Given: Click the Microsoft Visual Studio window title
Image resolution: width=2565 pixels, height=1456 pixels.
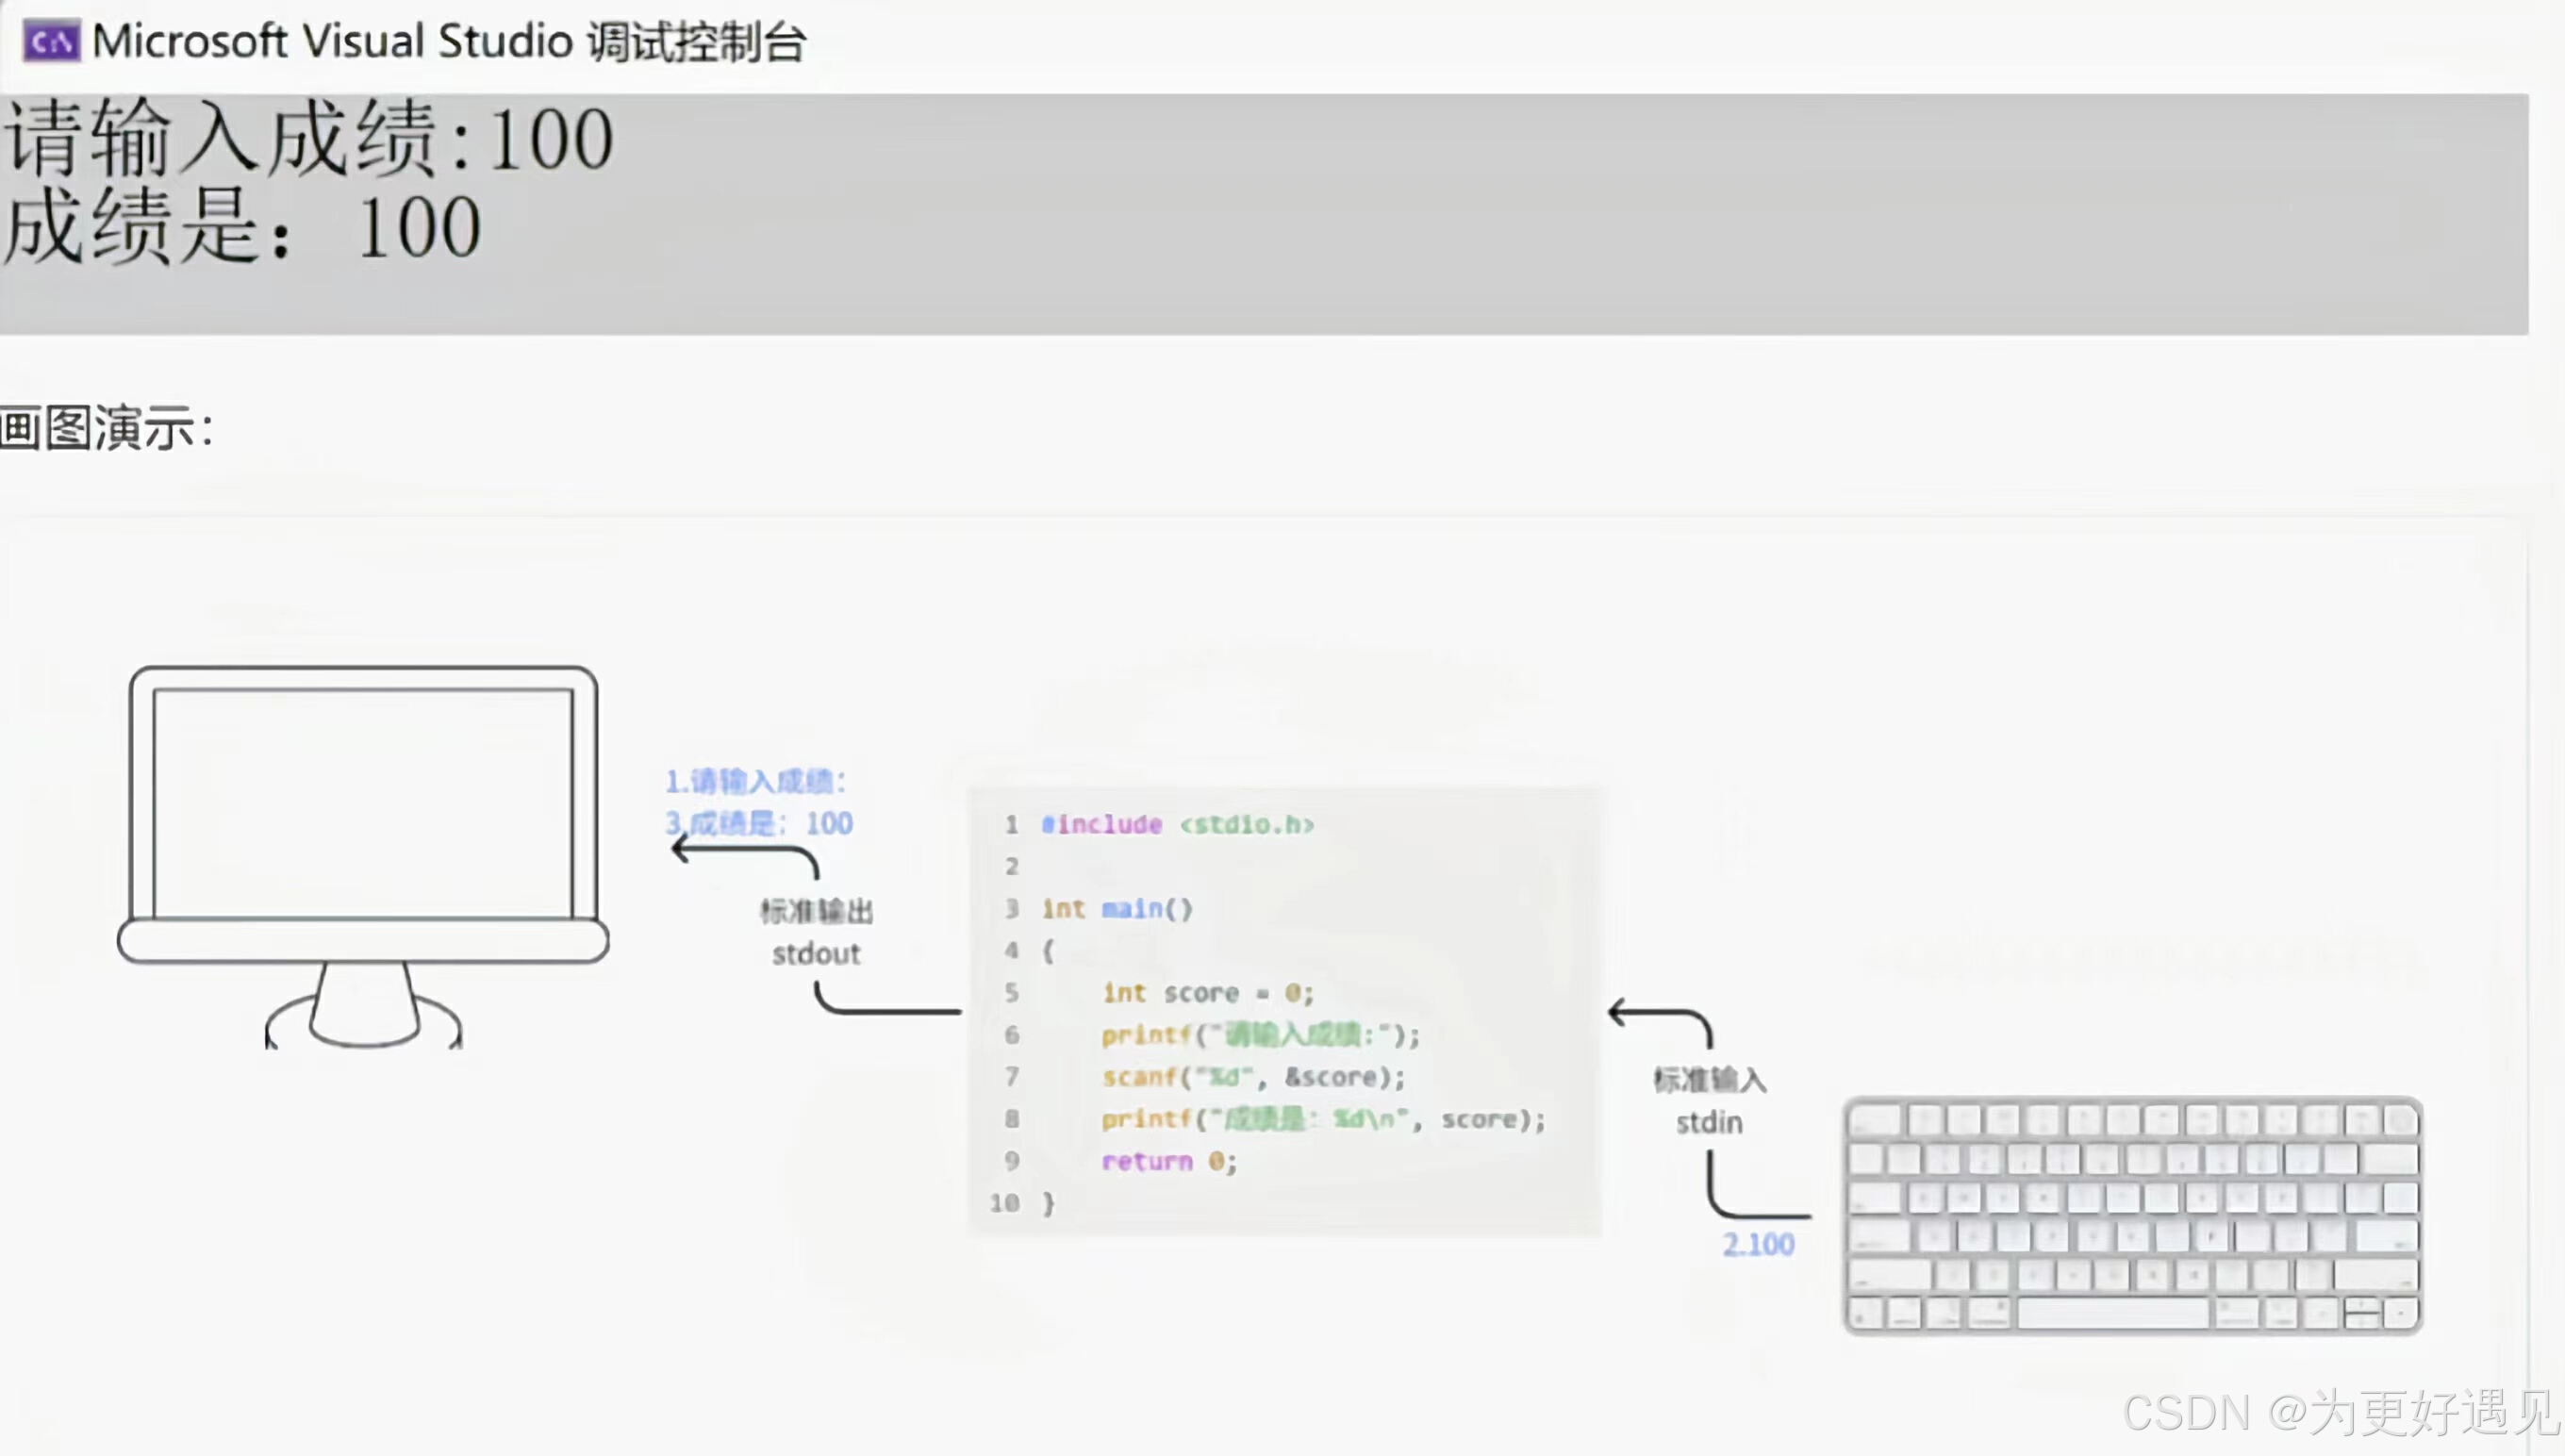Looking at the screenshot, I should [448, 42].
